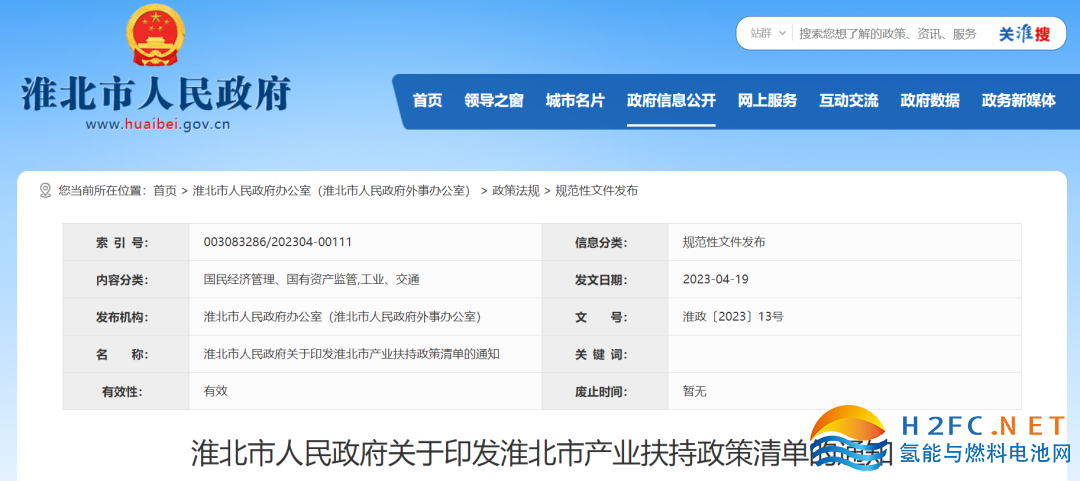Image resolution: width=1080 pixels, height=481 pixels.
Task: Click the location pin icon in breadcrumb
Action: 45,190
